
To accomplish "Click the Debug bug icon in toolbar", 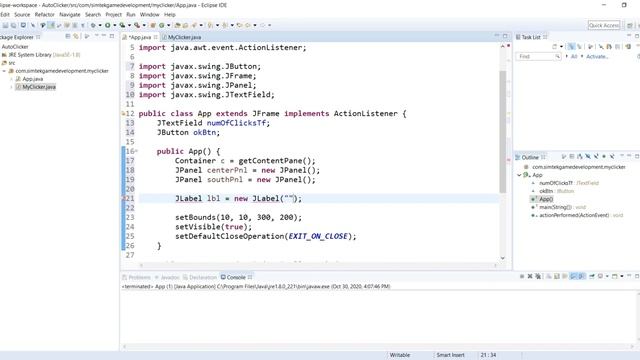I will click(93, 25).
